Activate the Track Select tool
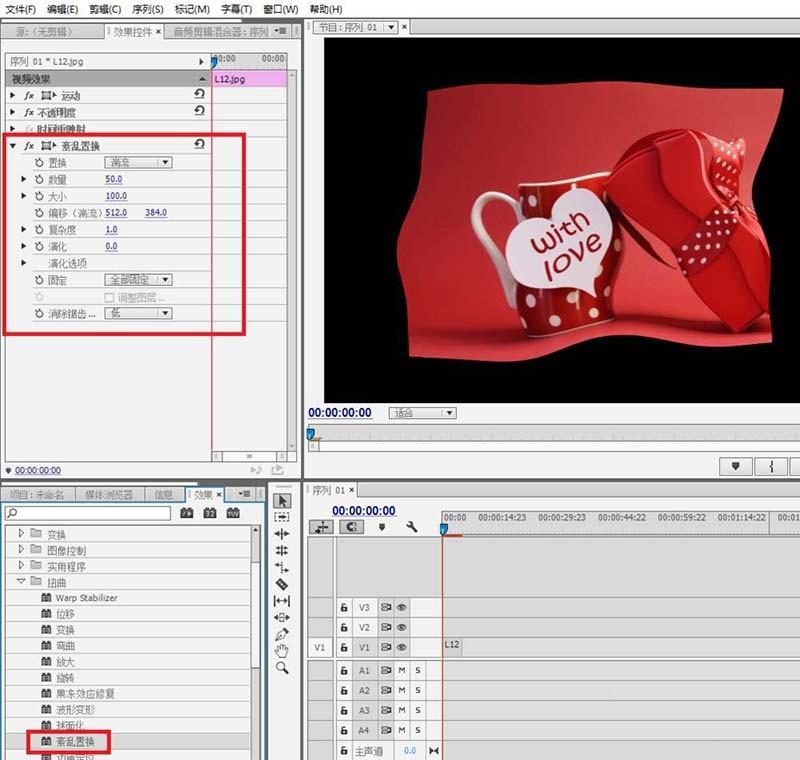800x760 pixels. [281, 519]
